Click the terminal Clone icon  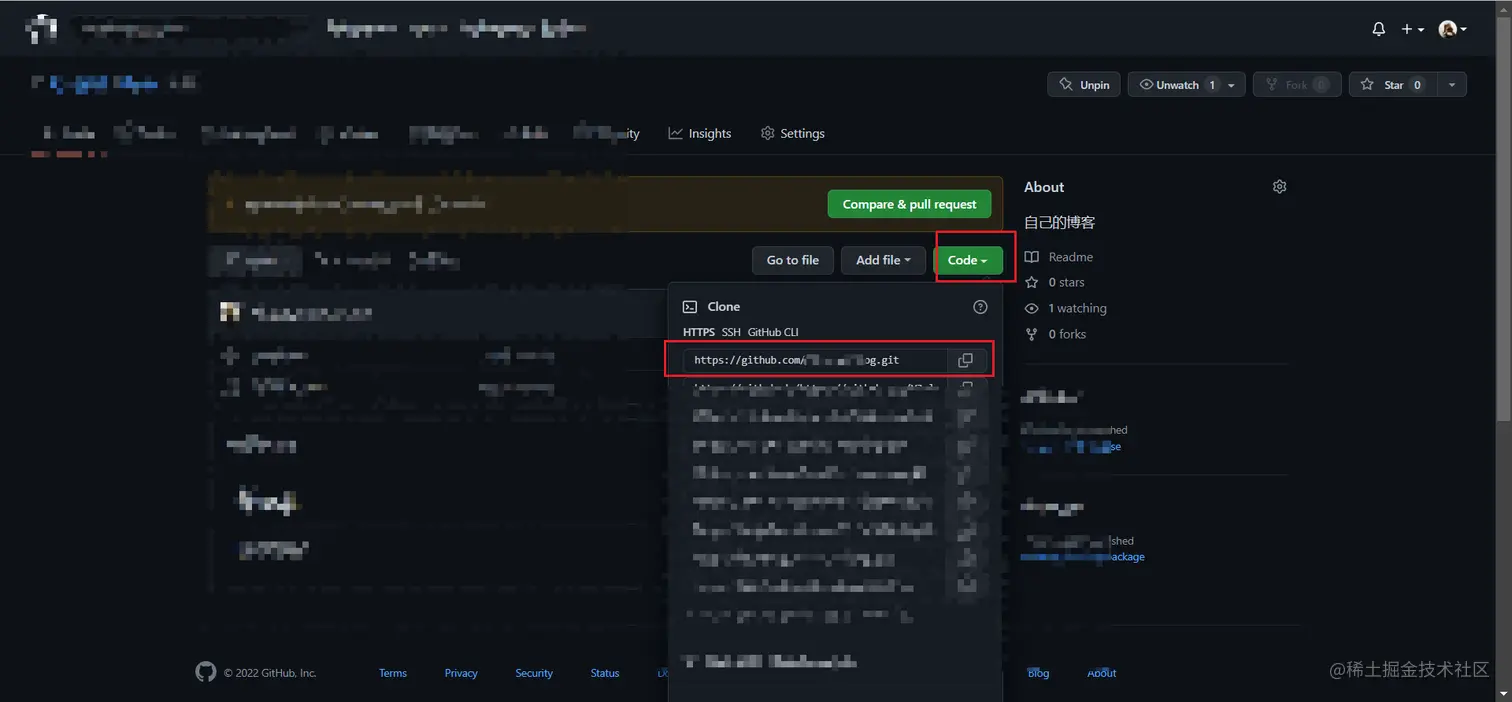click(690, 307)
